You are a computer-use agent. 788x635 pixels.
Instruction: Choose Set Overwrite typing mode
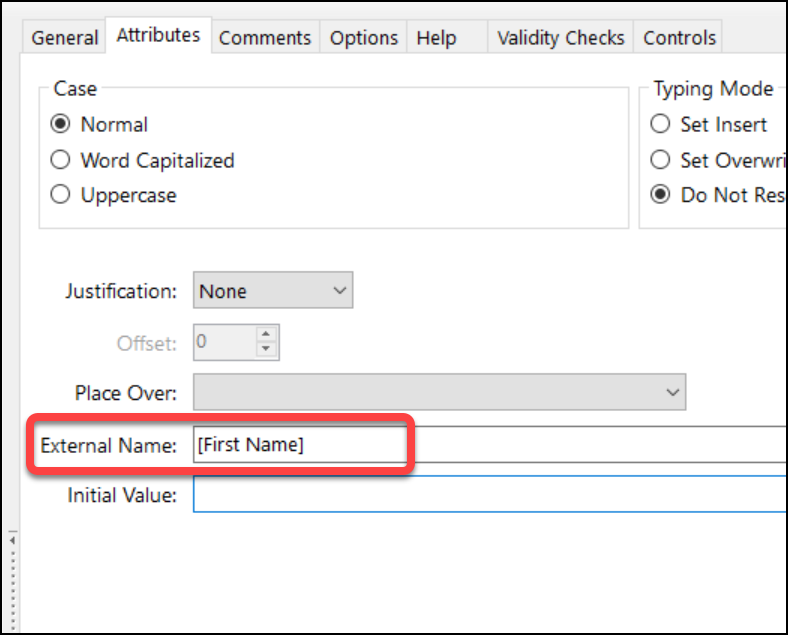660,160
